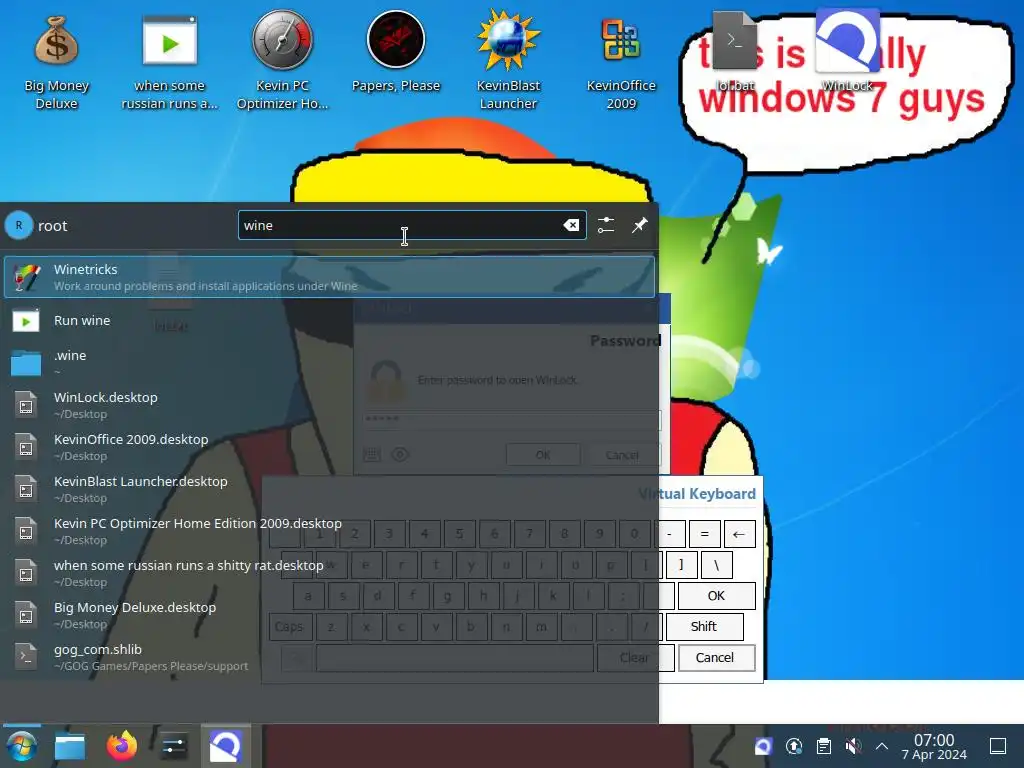The height and width of the screenshot is (768, 1024).
Task: Open Big Money Deluxe.desktop result
Action: (x=329, y=615)
